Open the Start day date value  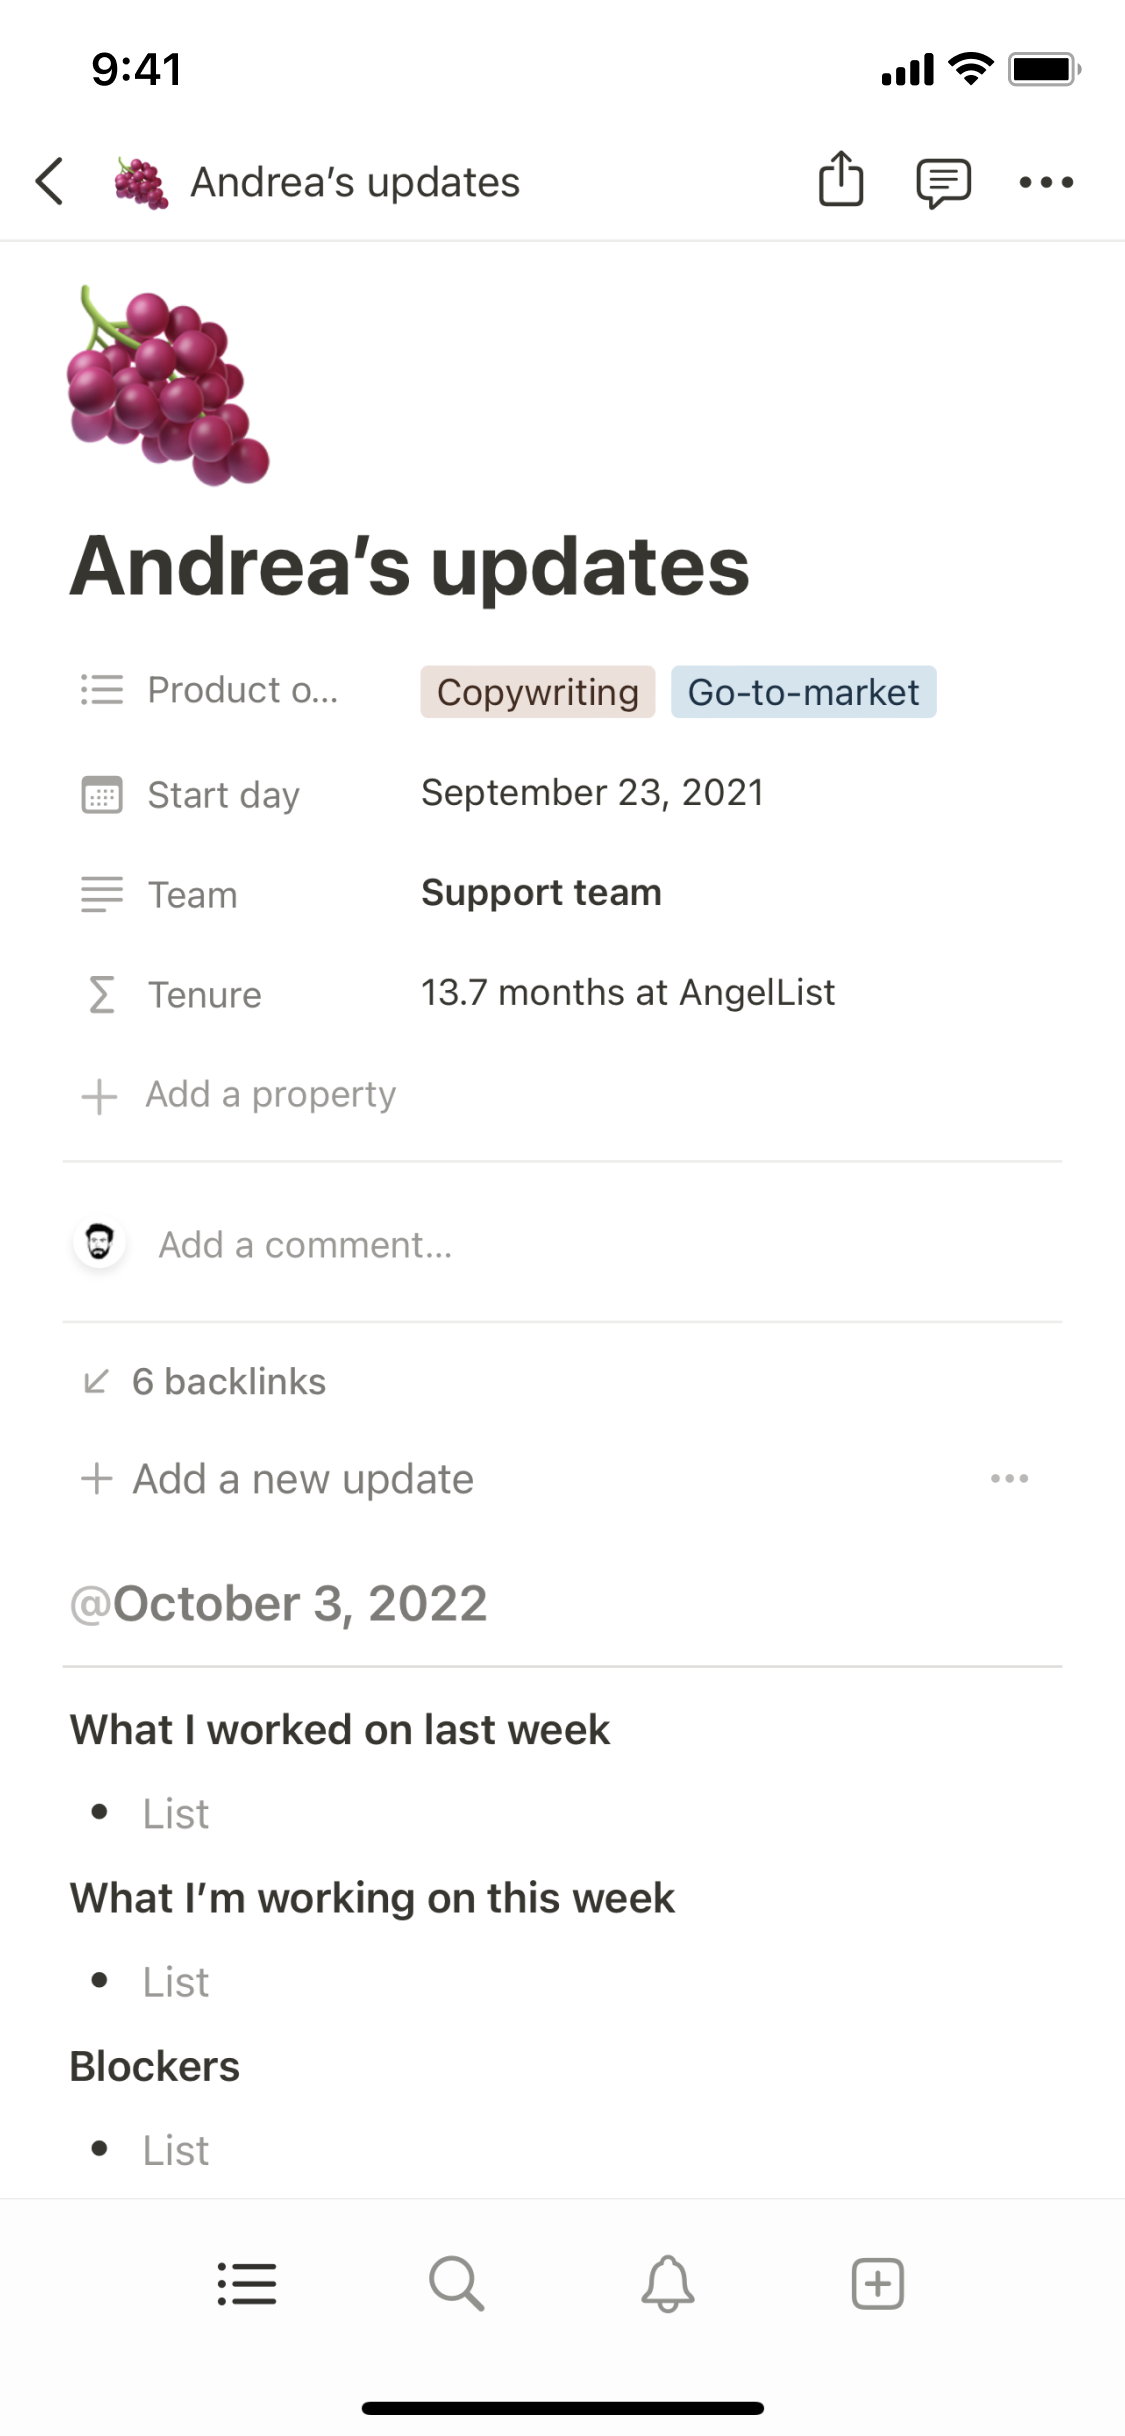coord(592,793)
